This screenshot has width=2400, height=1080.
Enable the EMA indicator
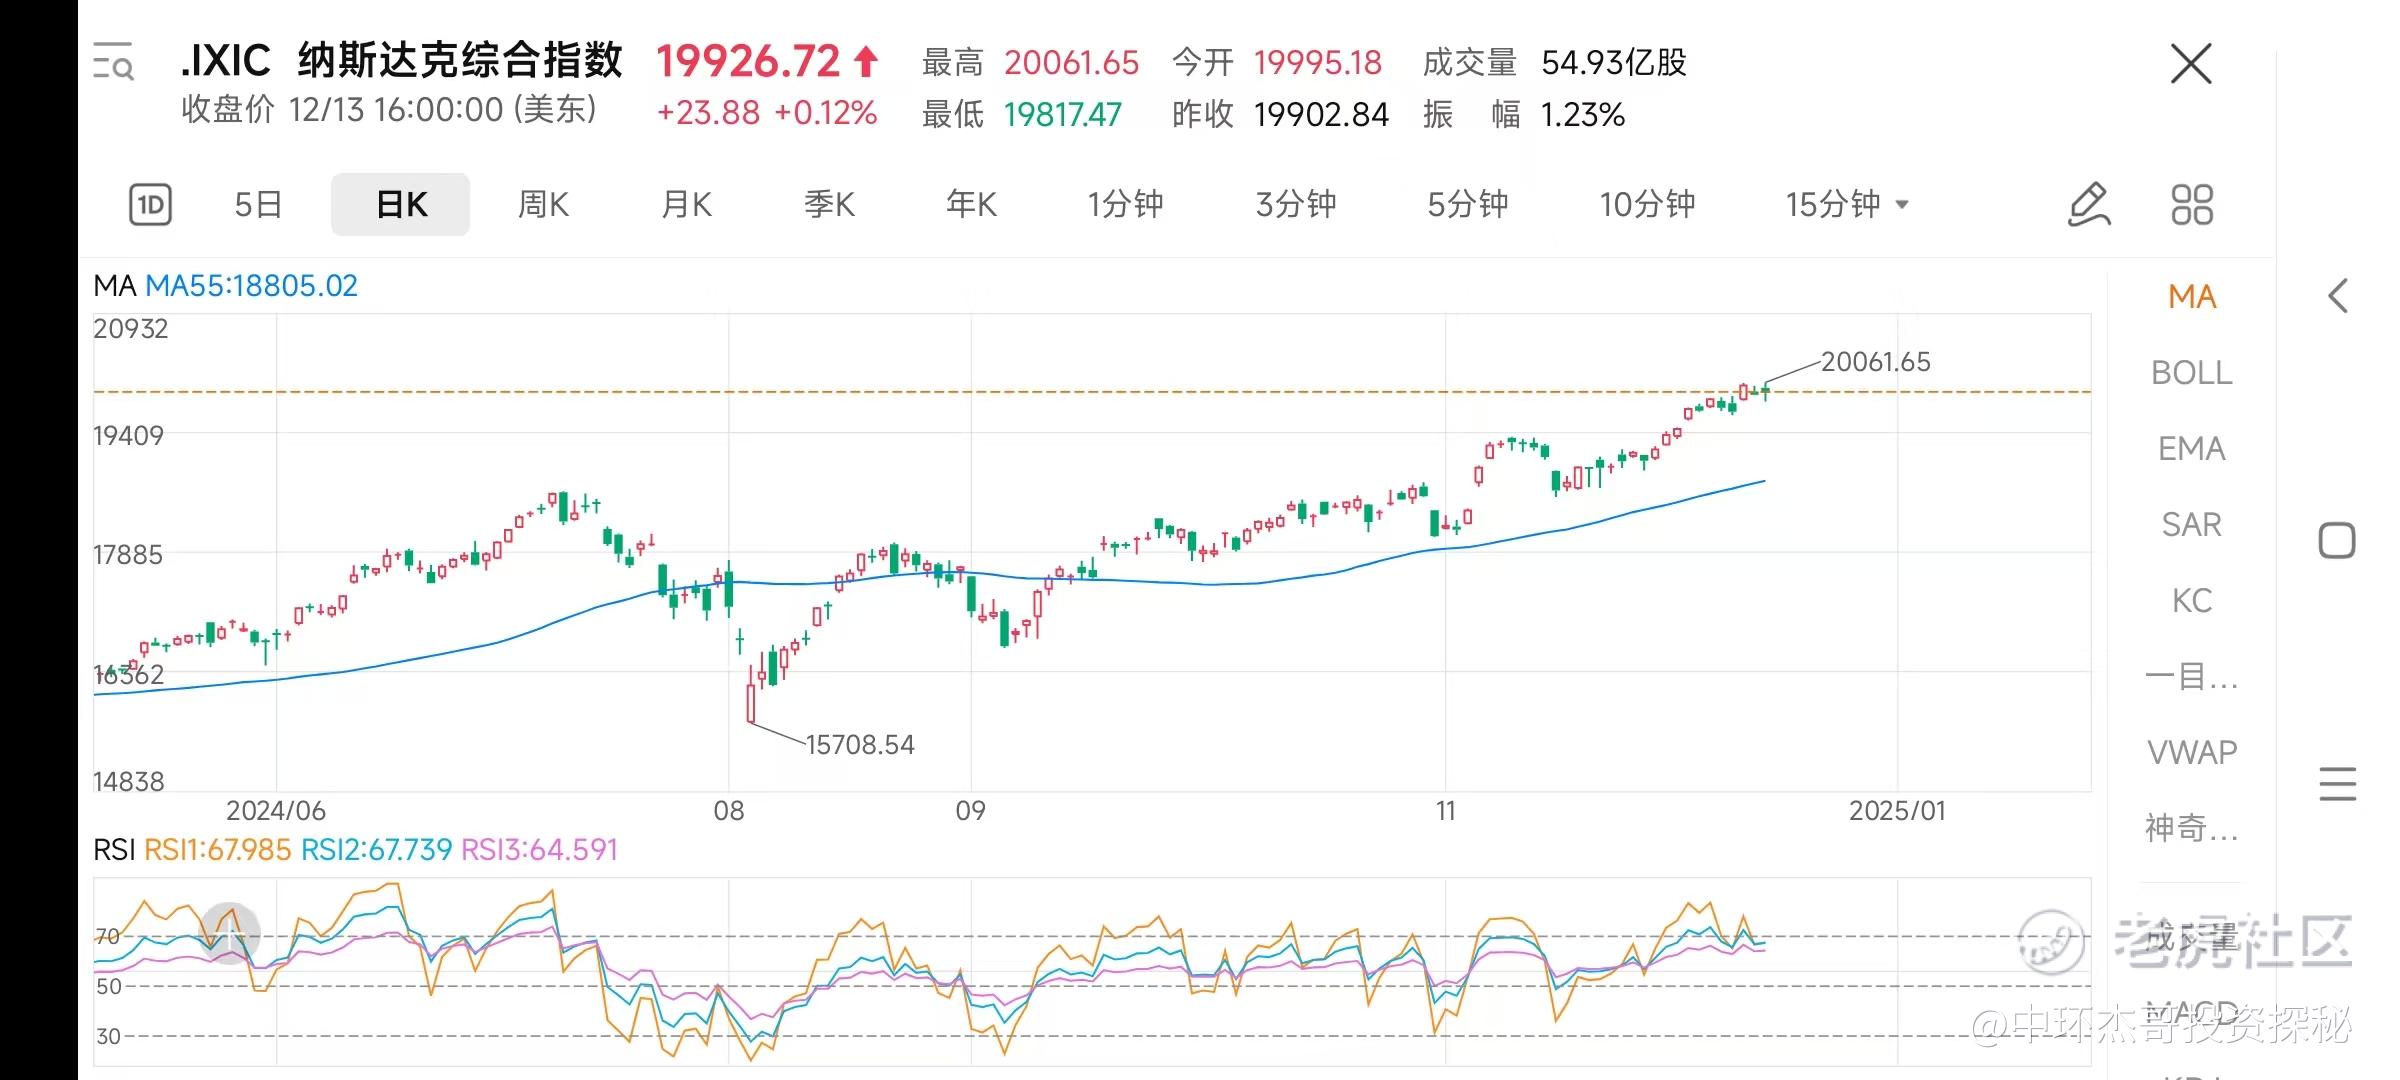click(2191, 449)
